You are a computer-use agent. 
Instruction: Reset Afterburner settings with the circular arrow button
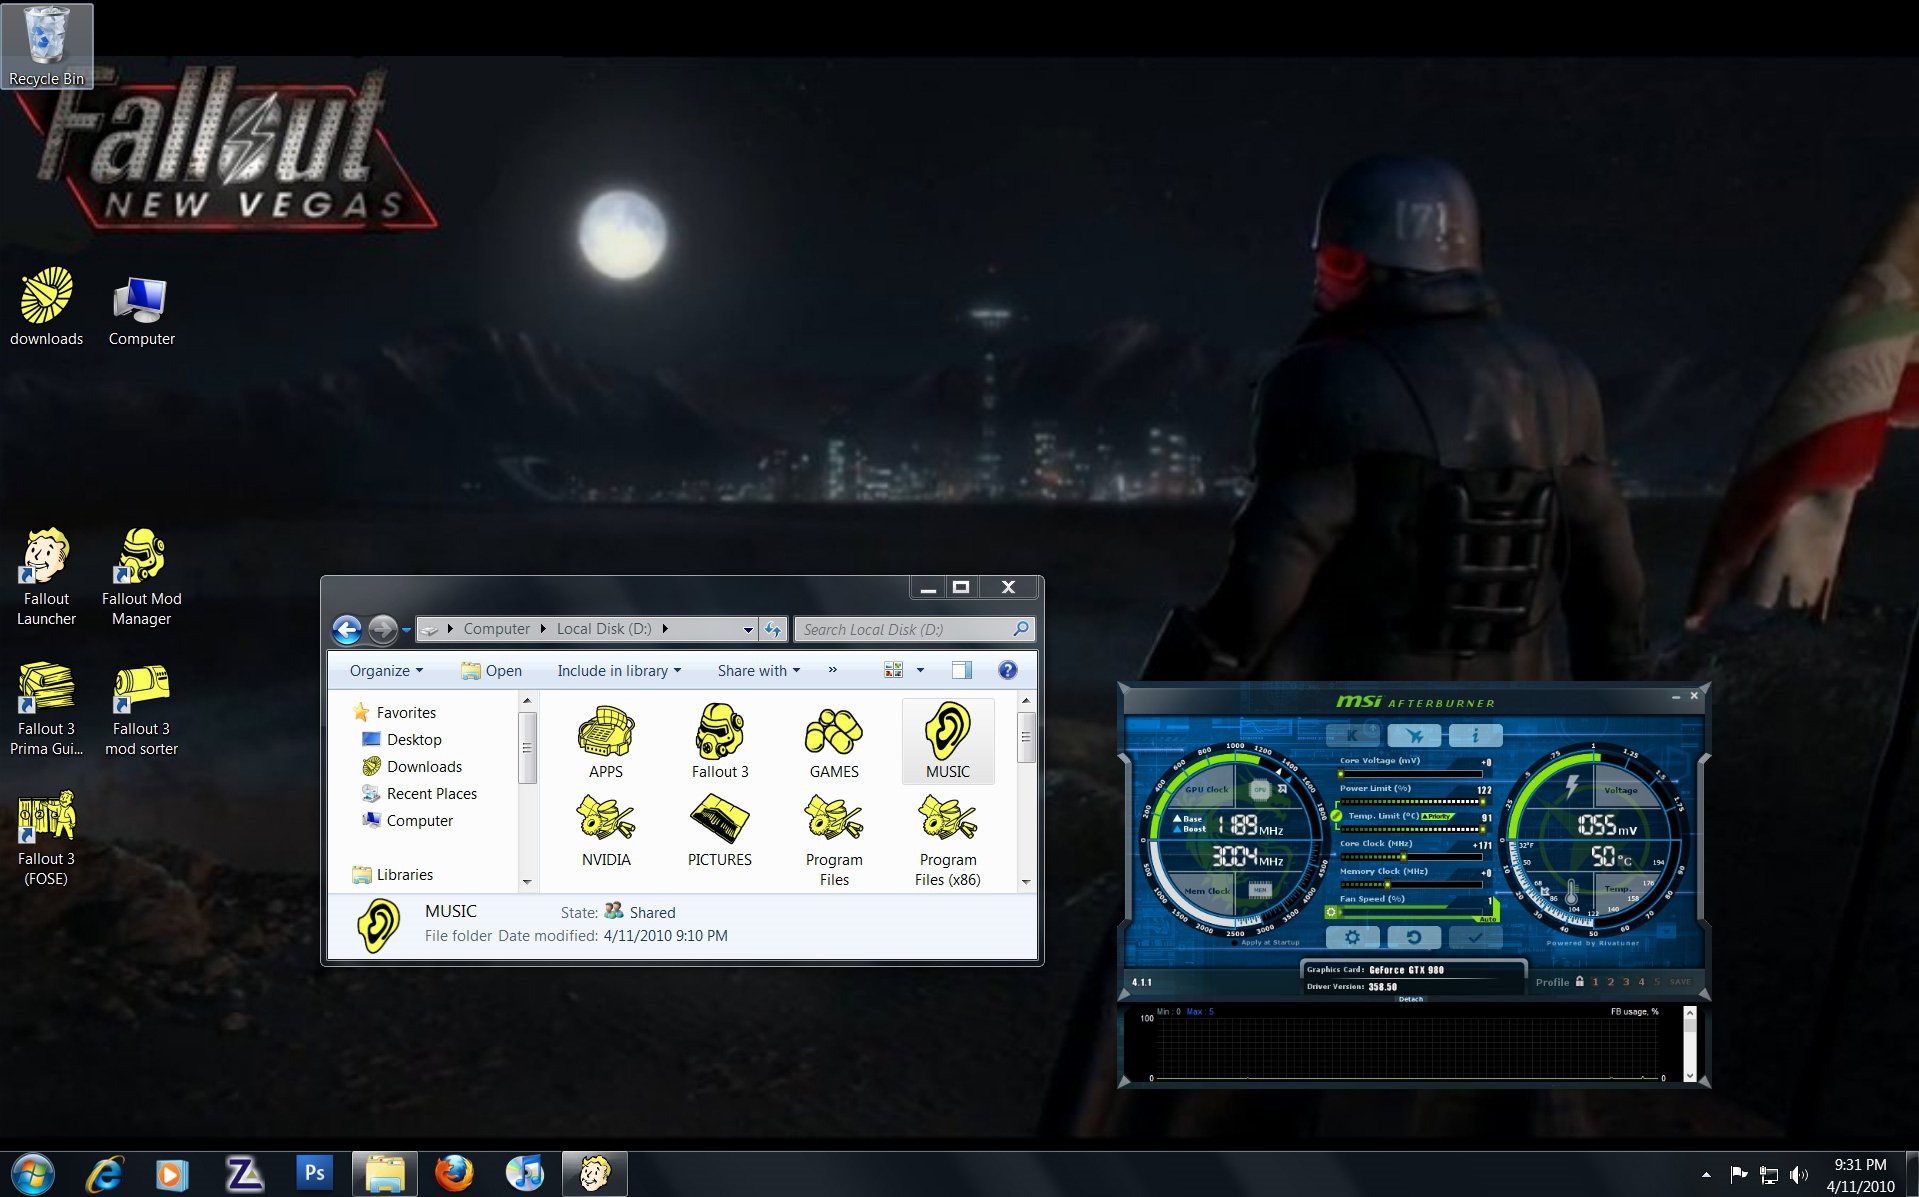click(1414, 937)
